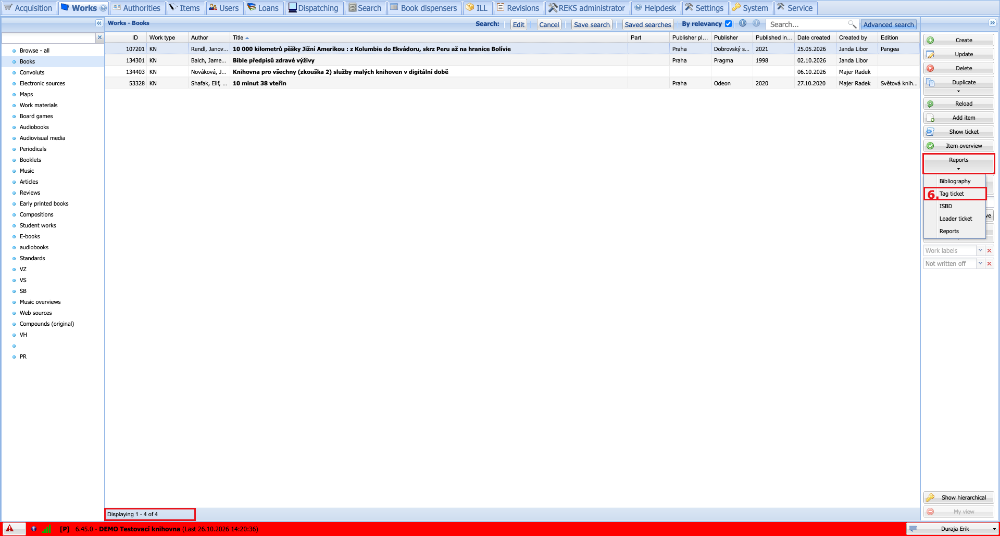Open the Helpdesk tab
The height and width of the screenshot is (536, 1000).
click(x=655, y=8)
